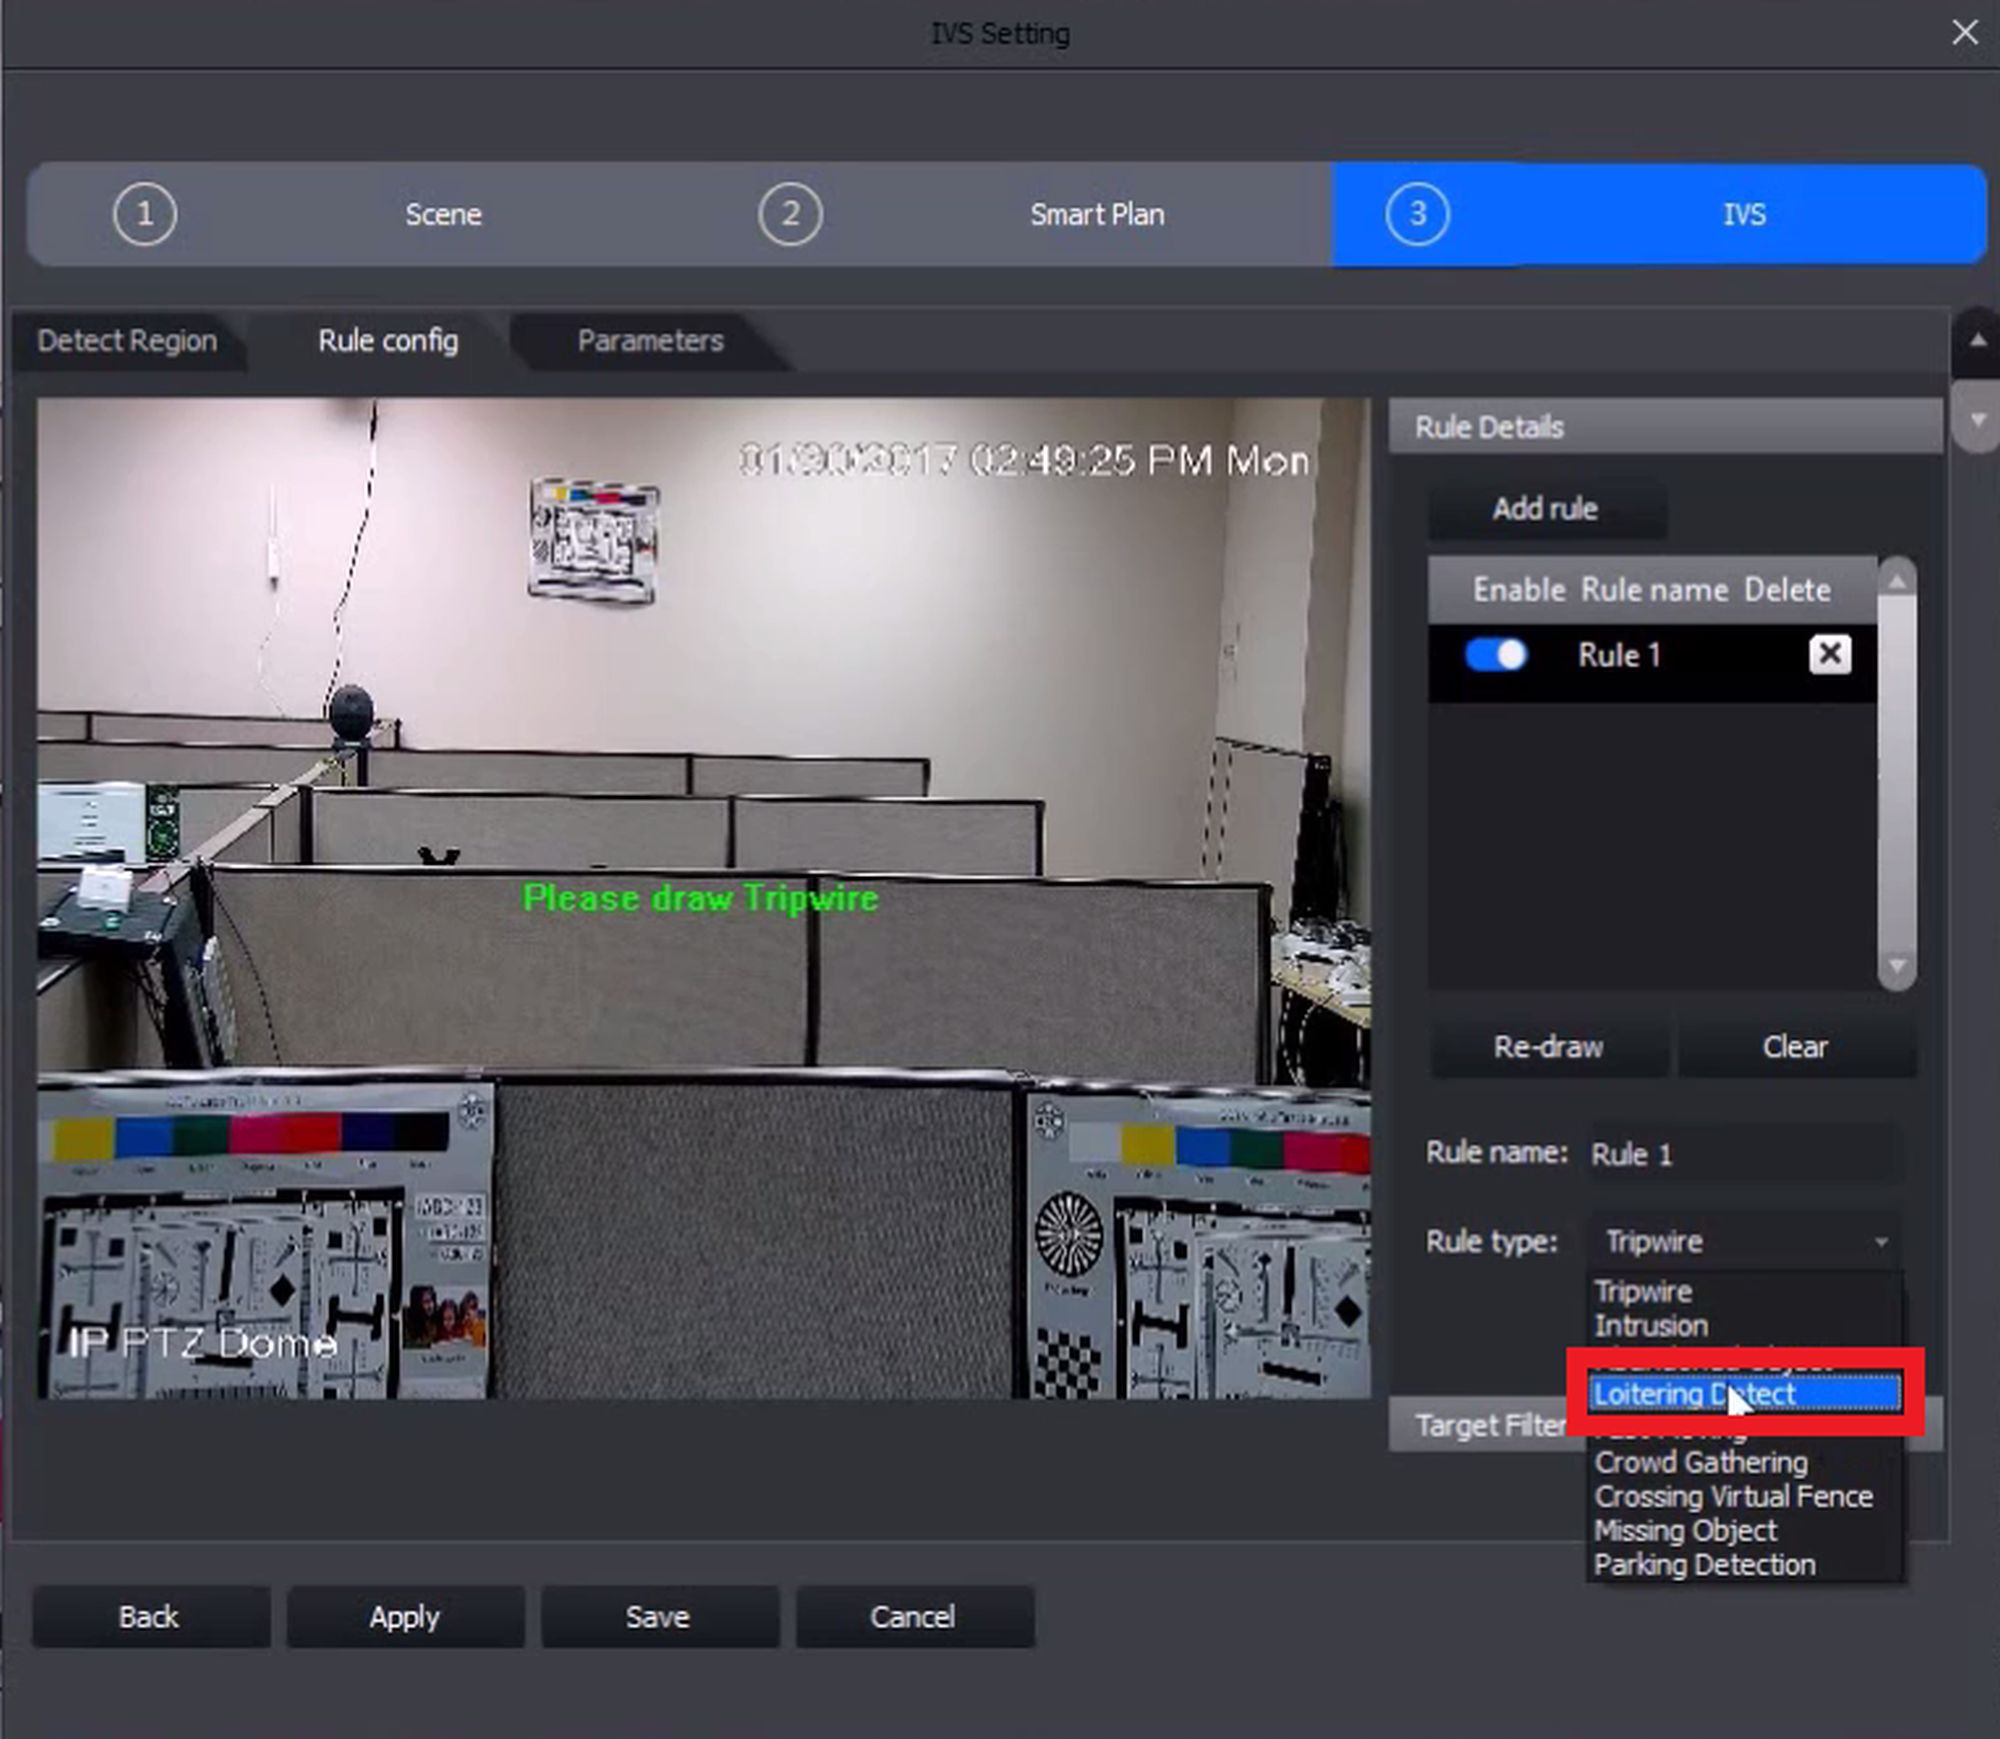Click step 1 circle for Scene
Image resolution: width=2000 pixels, height=1739 pixels.
pyautogui.click(x=145, y=214)
